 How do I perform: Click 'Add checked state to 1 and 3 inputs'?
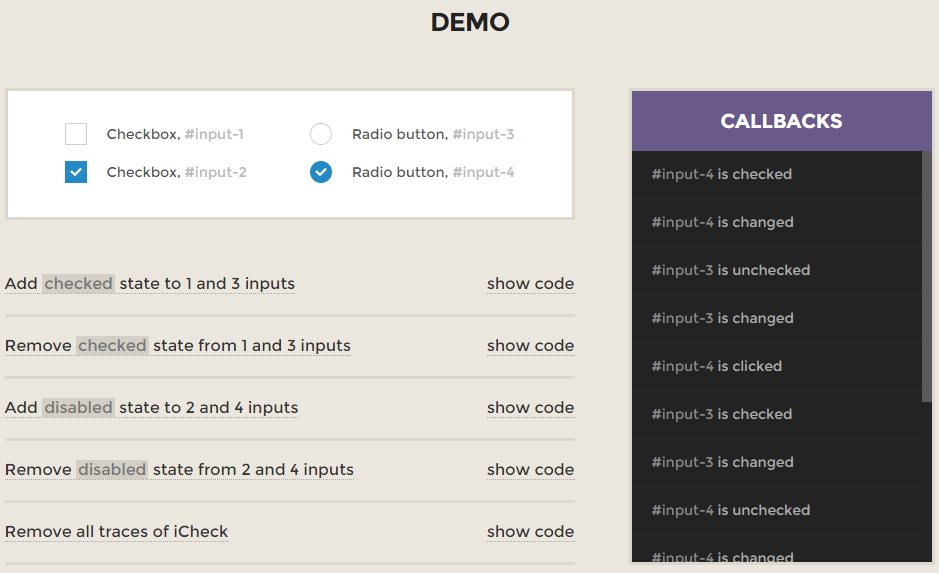(x=150, y=284)
